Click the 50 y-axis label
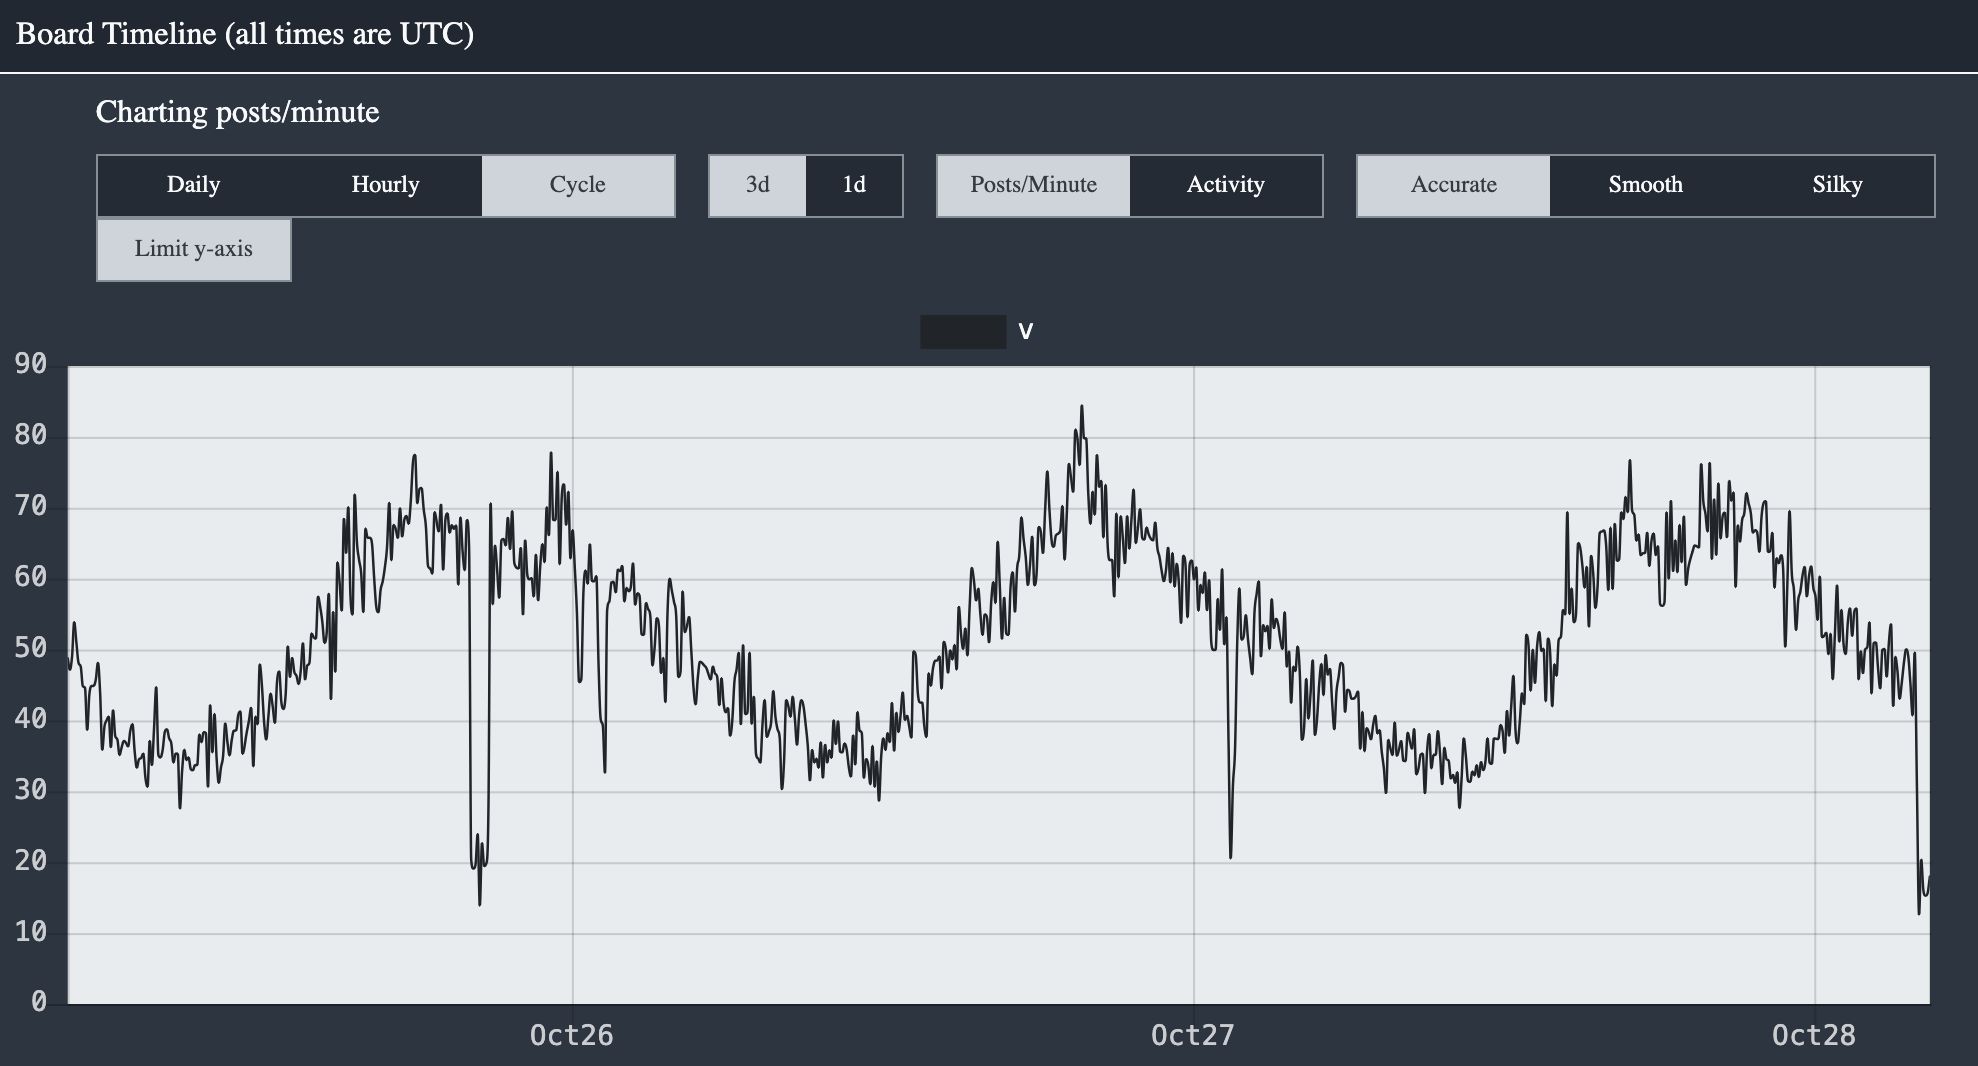 coord(31,648)
